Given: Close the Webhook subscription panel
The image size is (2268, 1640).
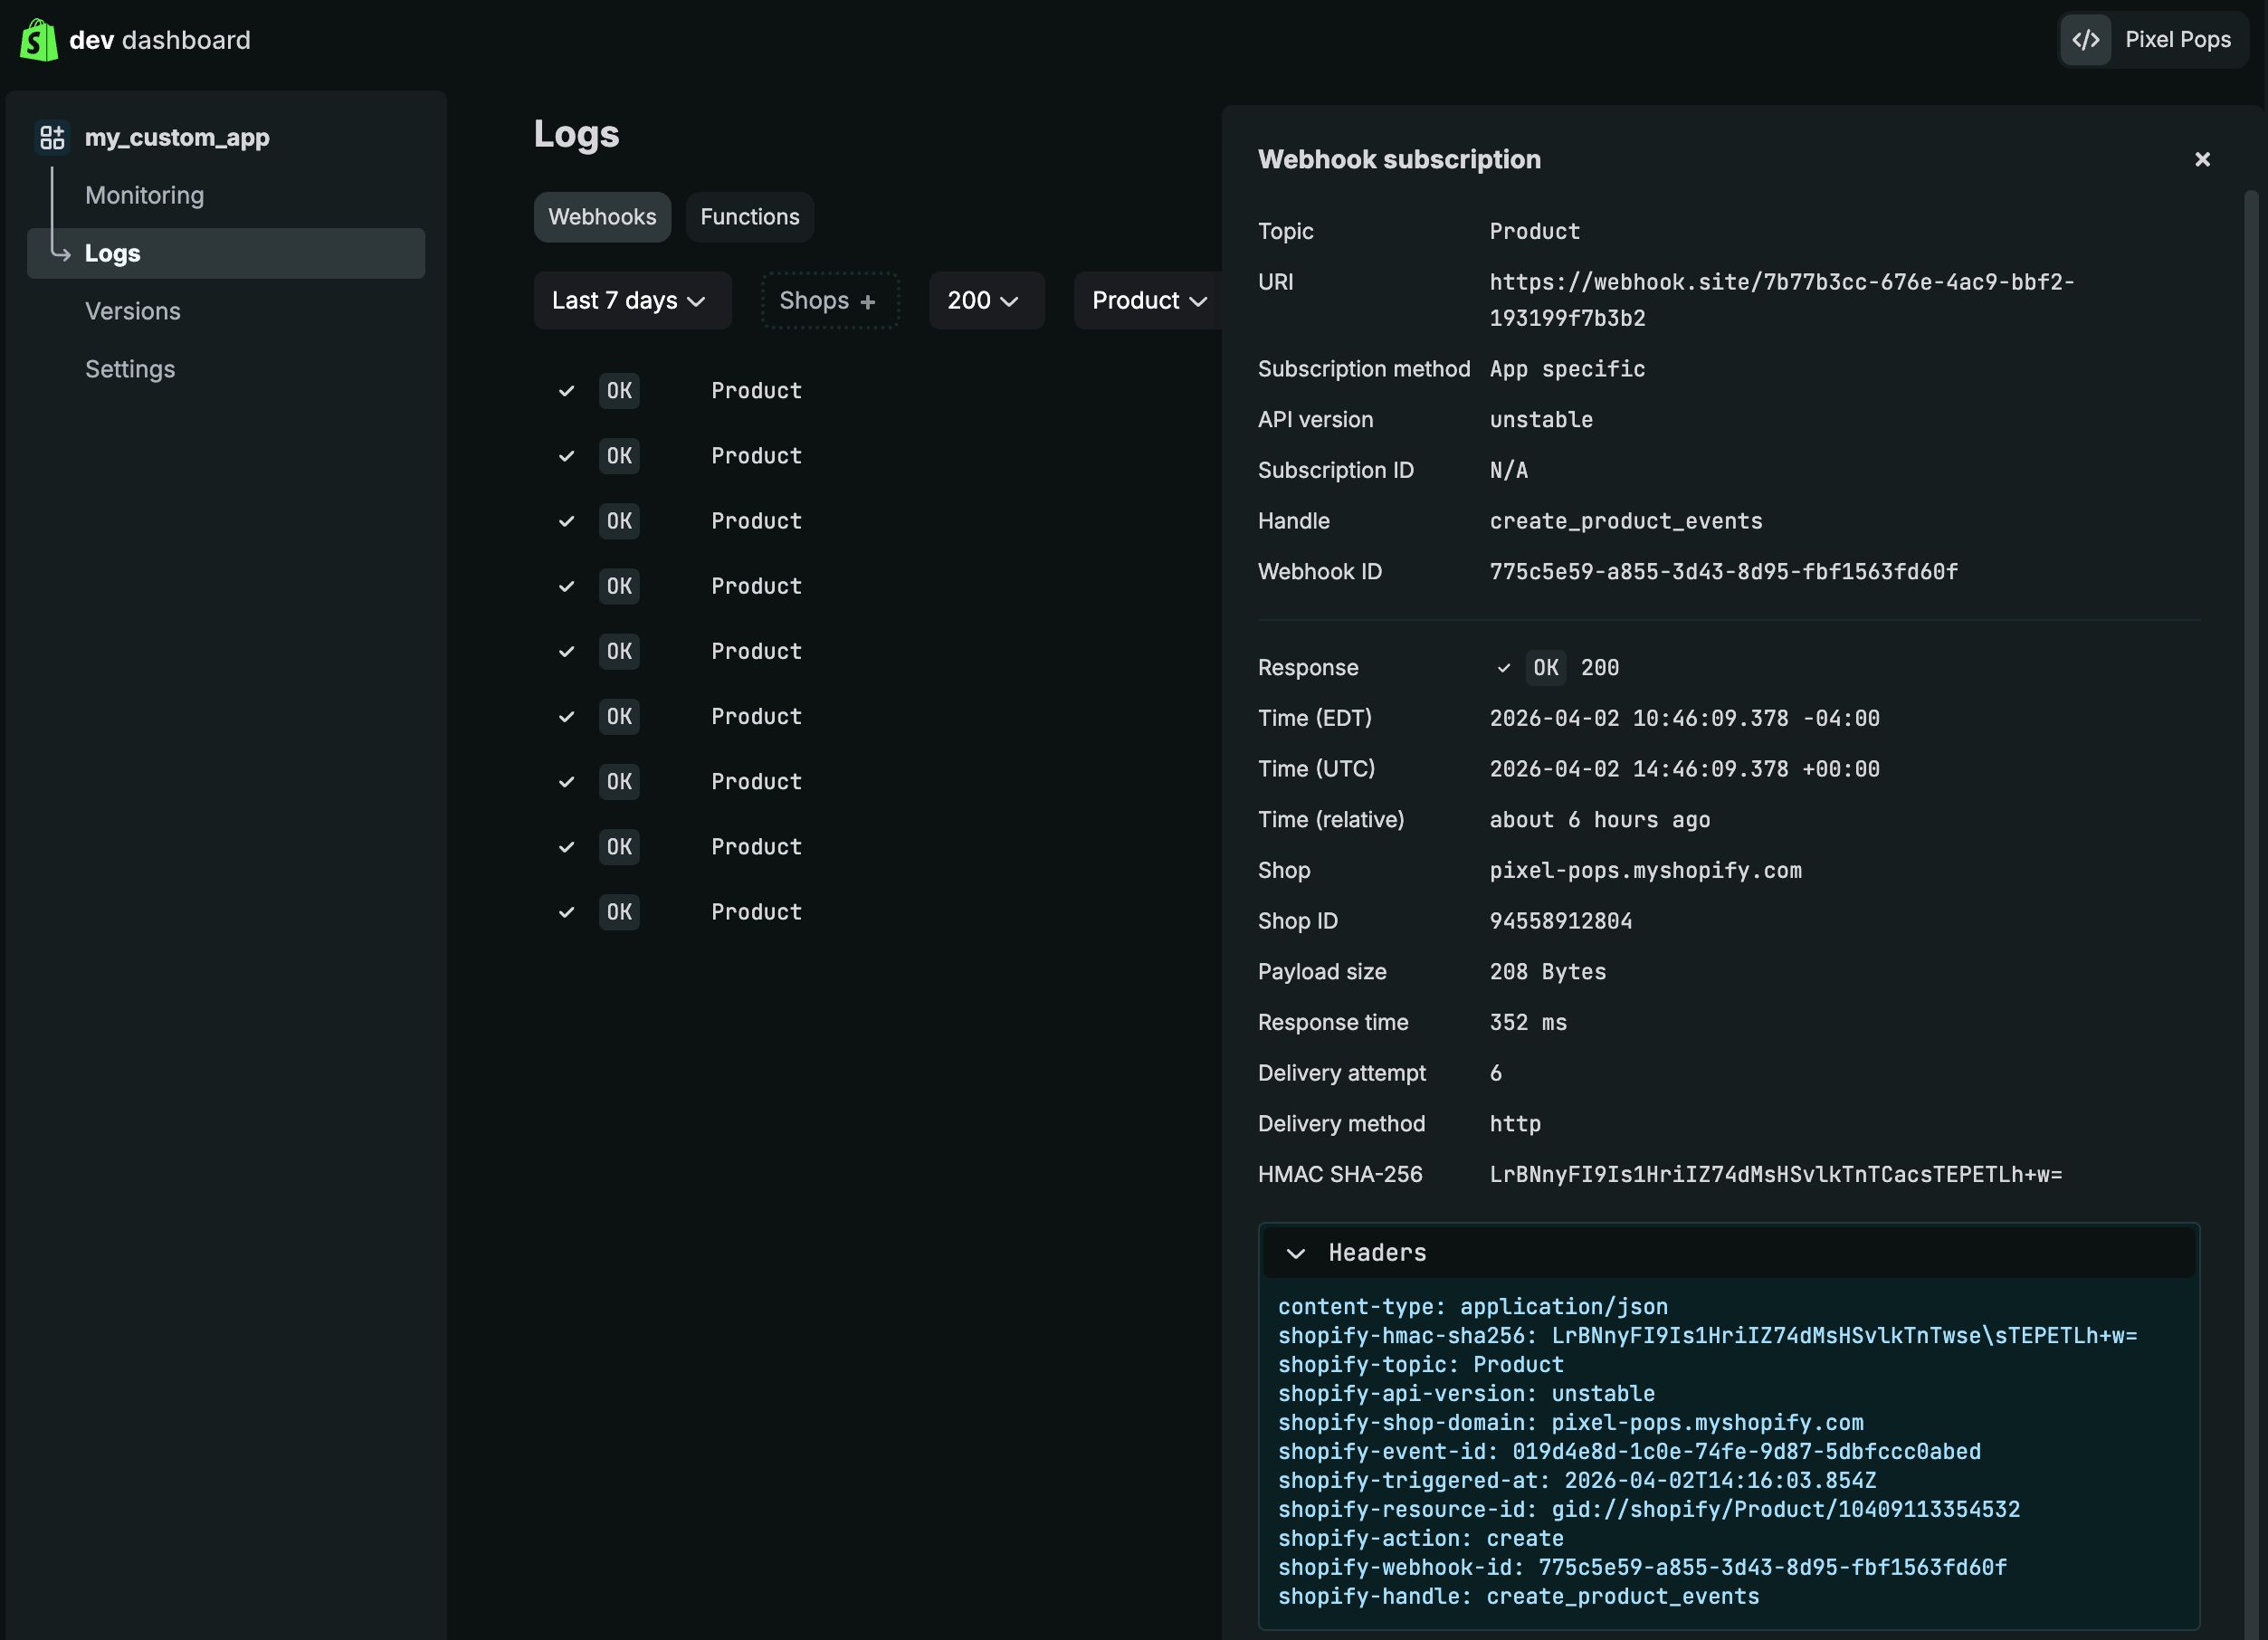Looking at the screenshot, I should [x=2202, y=160].
